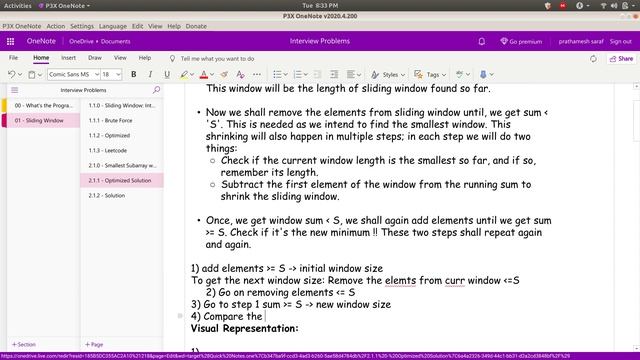
Task: Click the Wi-Fi icon in the system tray
Action: click(x=603, y=6)
